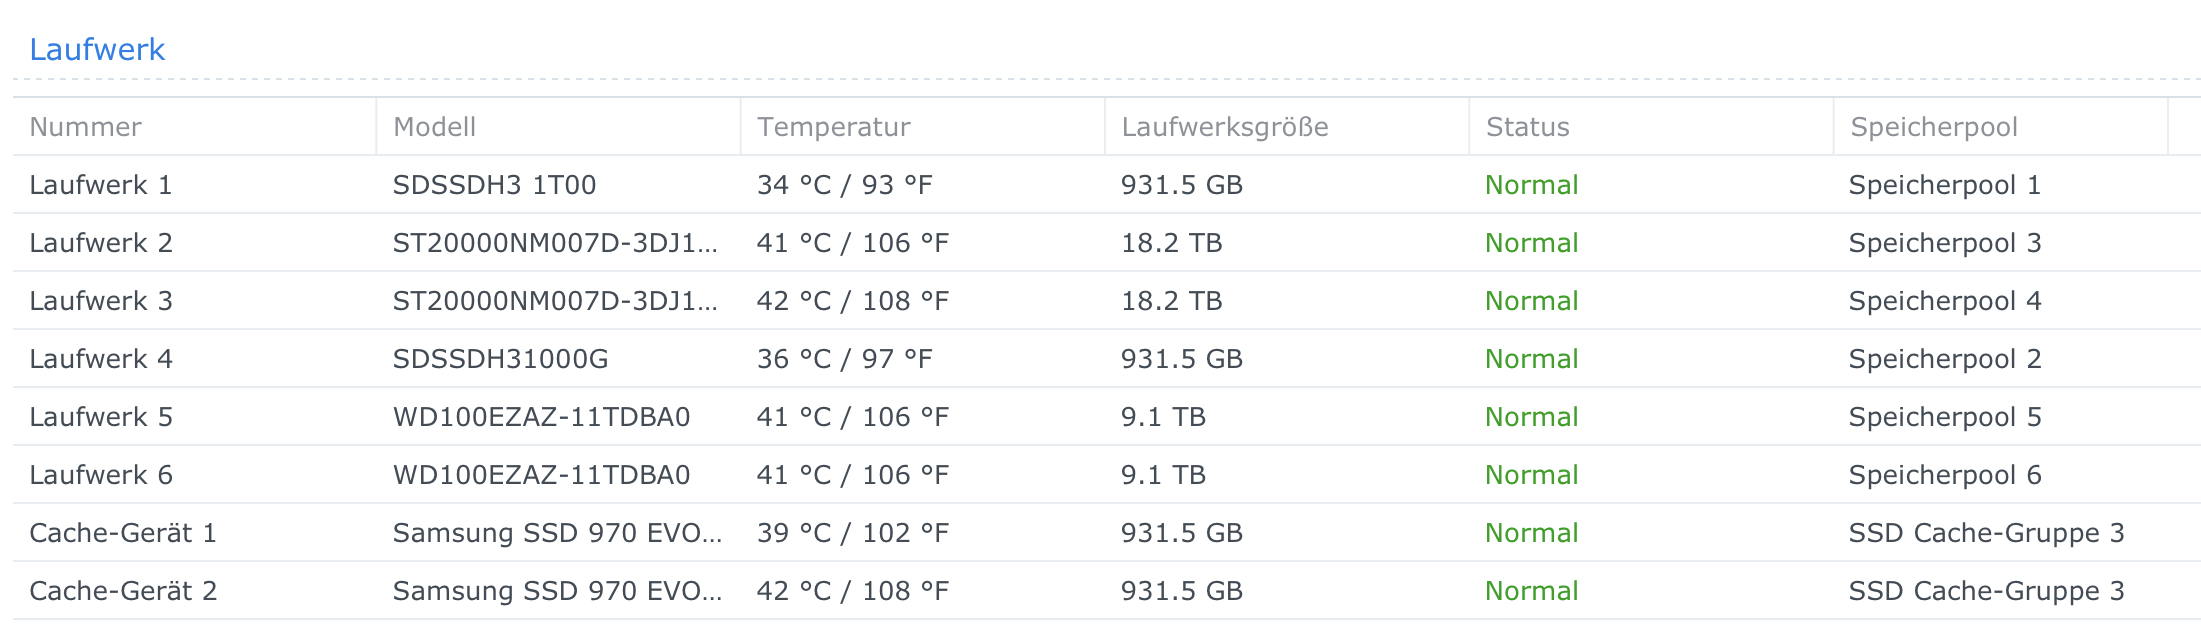Select the Cache-Gerät 1 row
Image resolution: width=2201 pixels, height=640 pixels.
123,533
